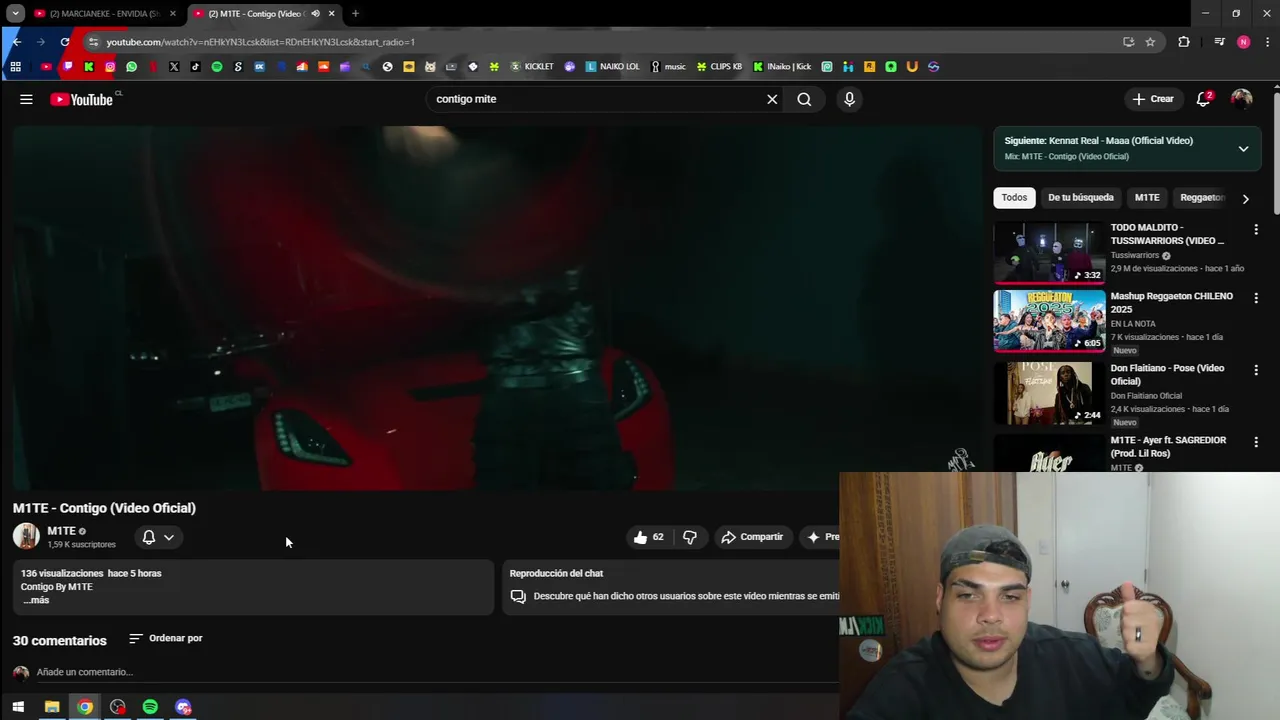Open the Ordenar por comments sort menu
This screenshot has height=720, width=1280.
(x=166, y=638)
